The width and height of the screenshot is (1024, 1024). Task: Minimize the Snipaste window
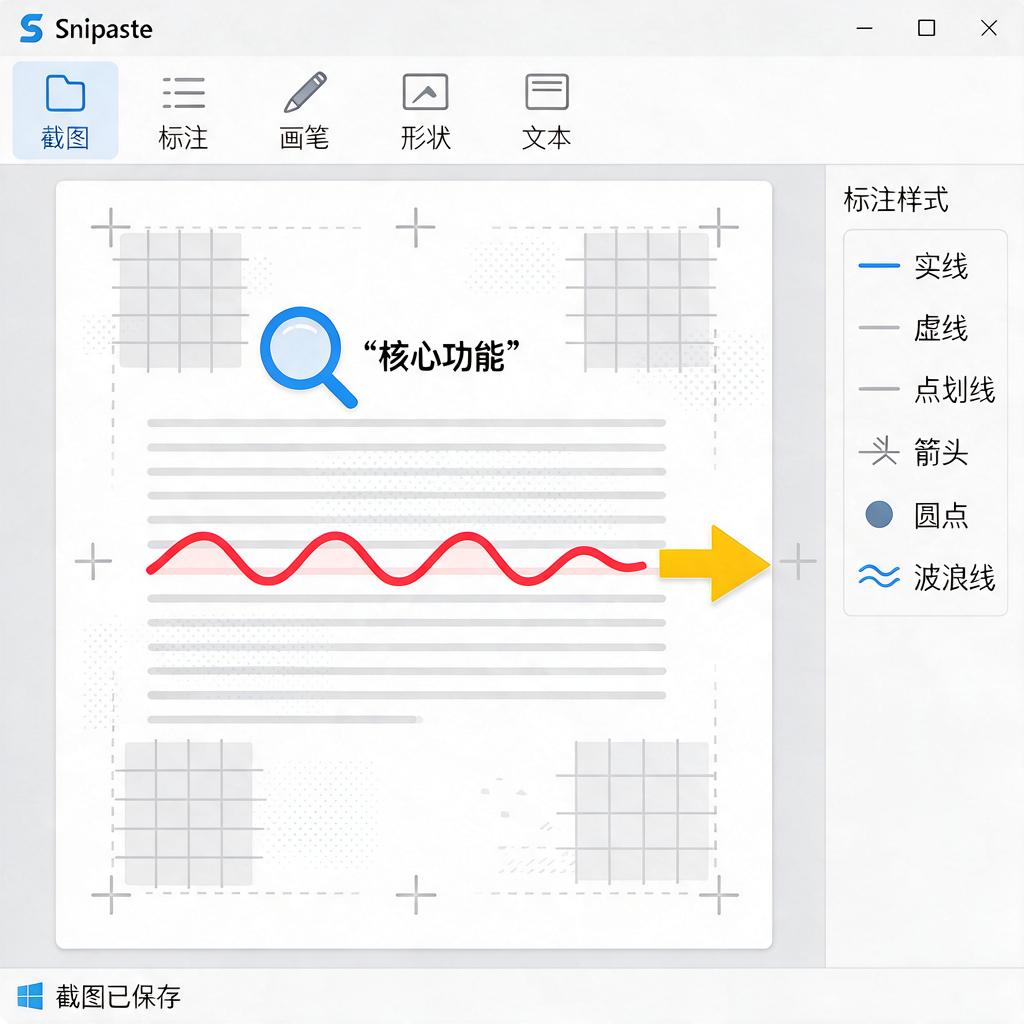coord(865,28)
